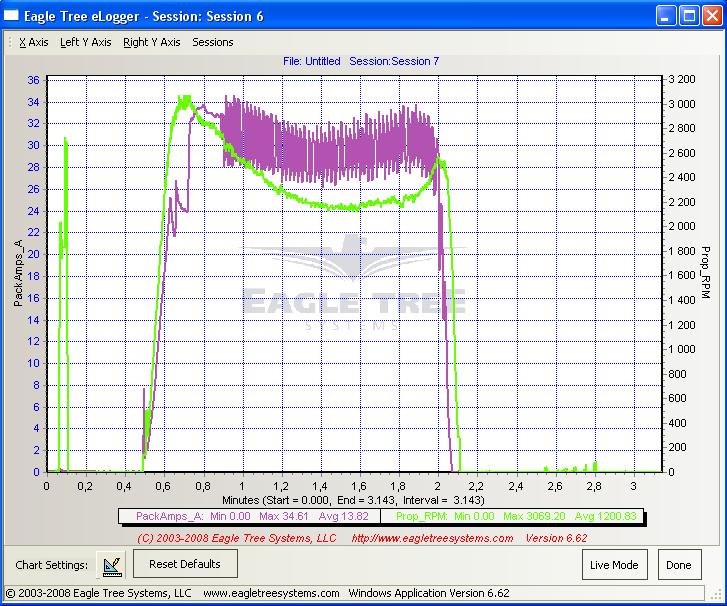Click 'Windows Application Version 6.62' in status bar

pos(429,593)
